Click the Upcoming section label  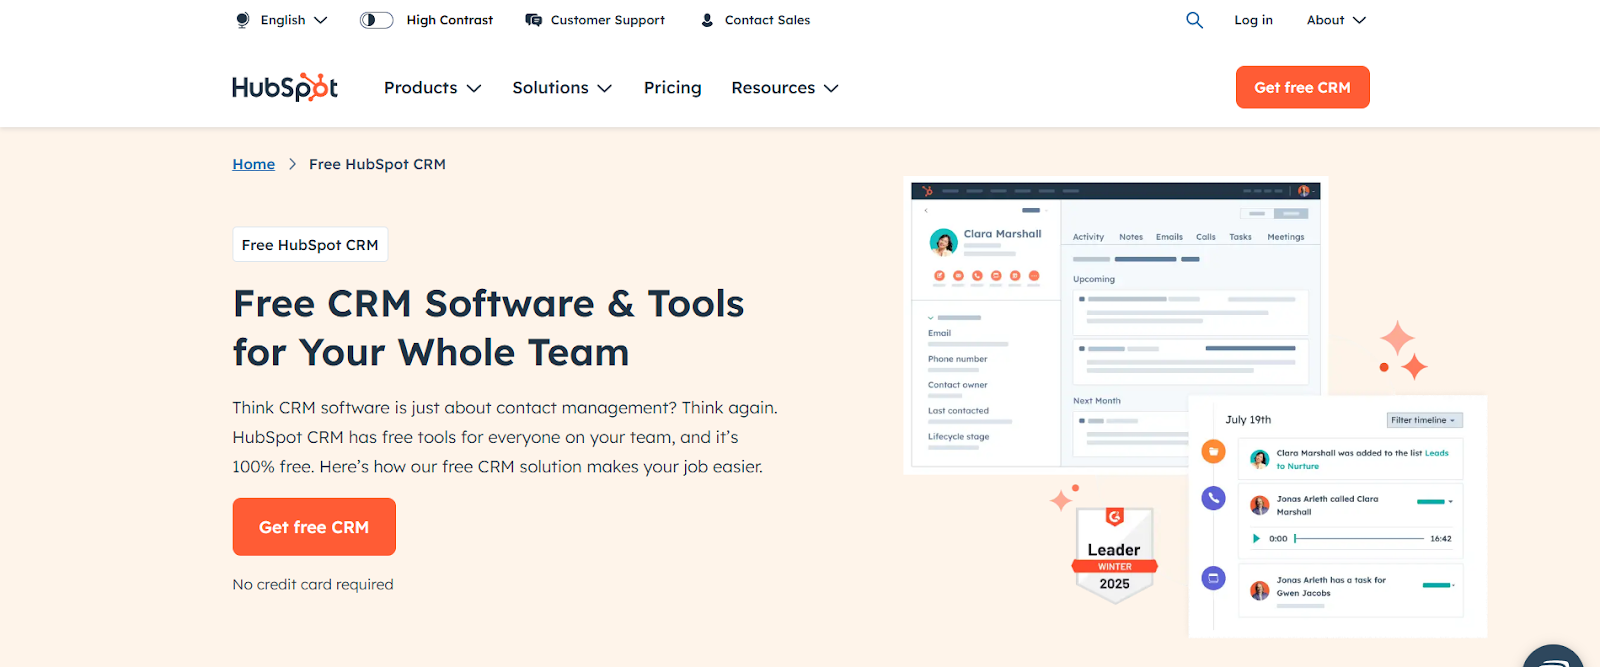pos(1094,279)
